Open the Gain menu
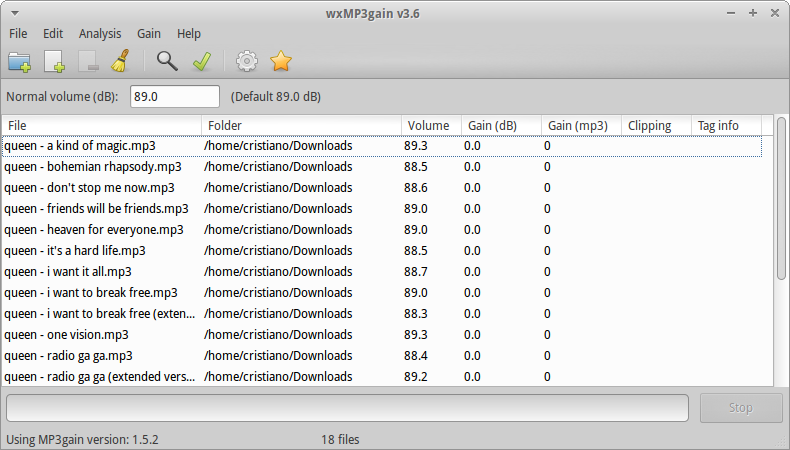Viewport: 790px width, 450px height. 149,34
